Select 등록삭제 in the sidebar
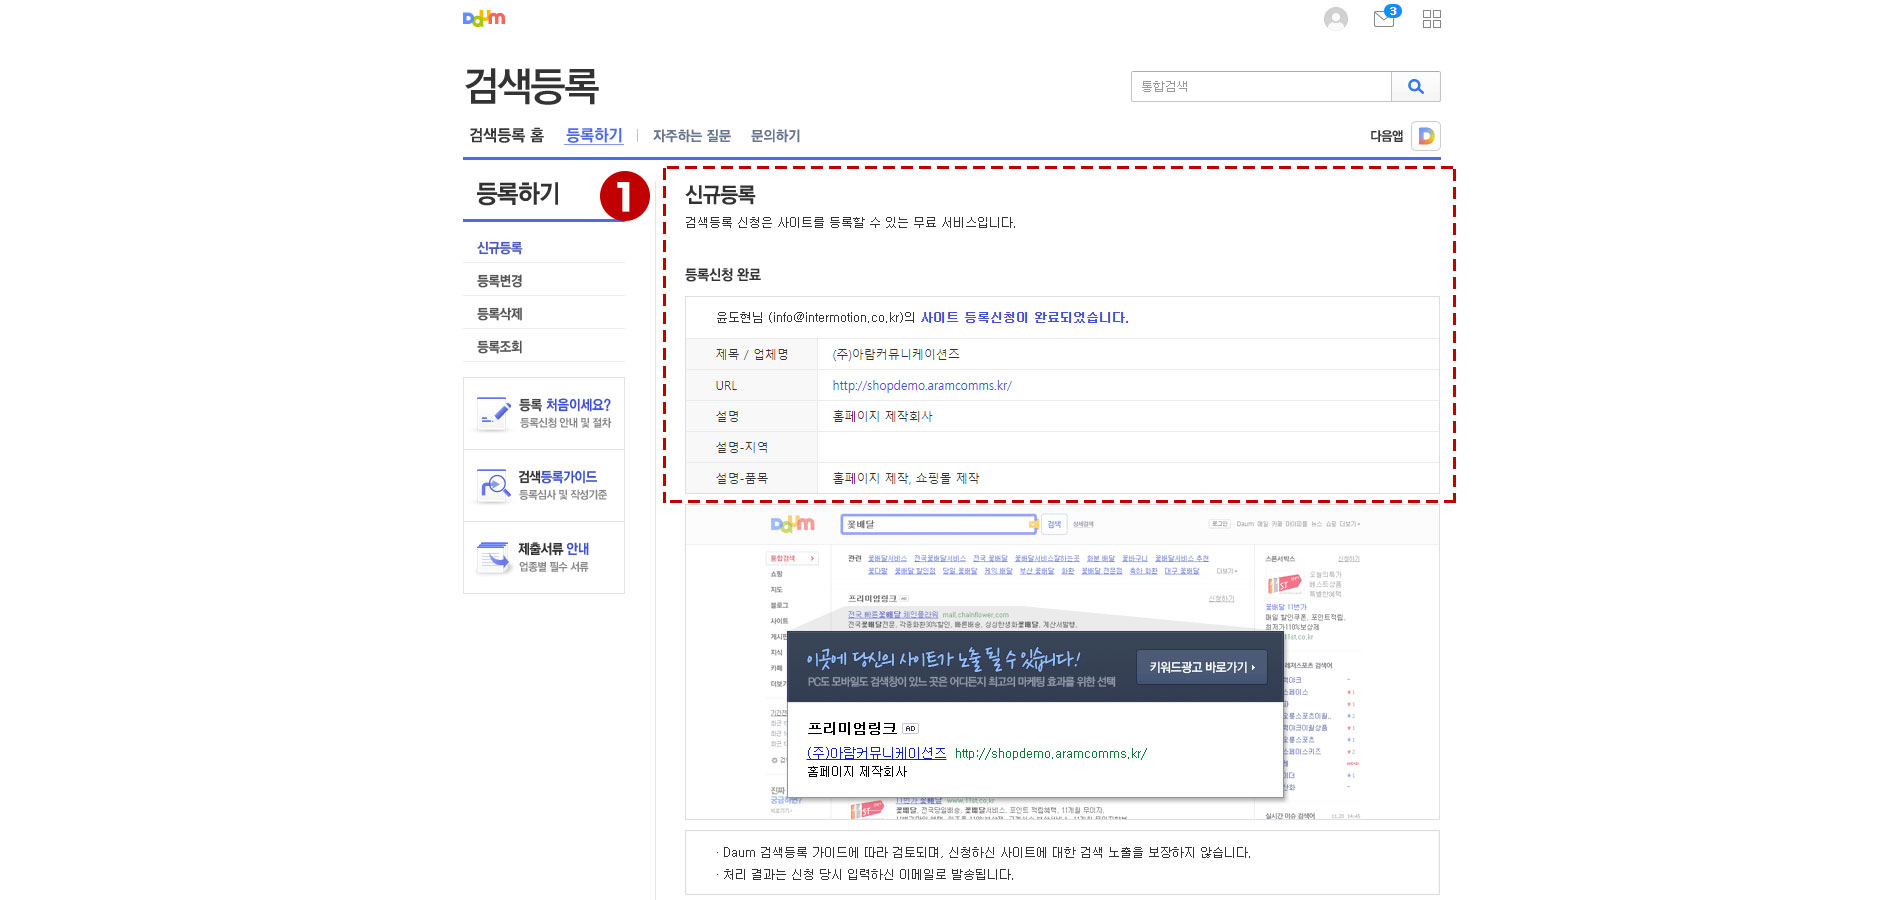The image size is (1900, 900). click(499, 313)
